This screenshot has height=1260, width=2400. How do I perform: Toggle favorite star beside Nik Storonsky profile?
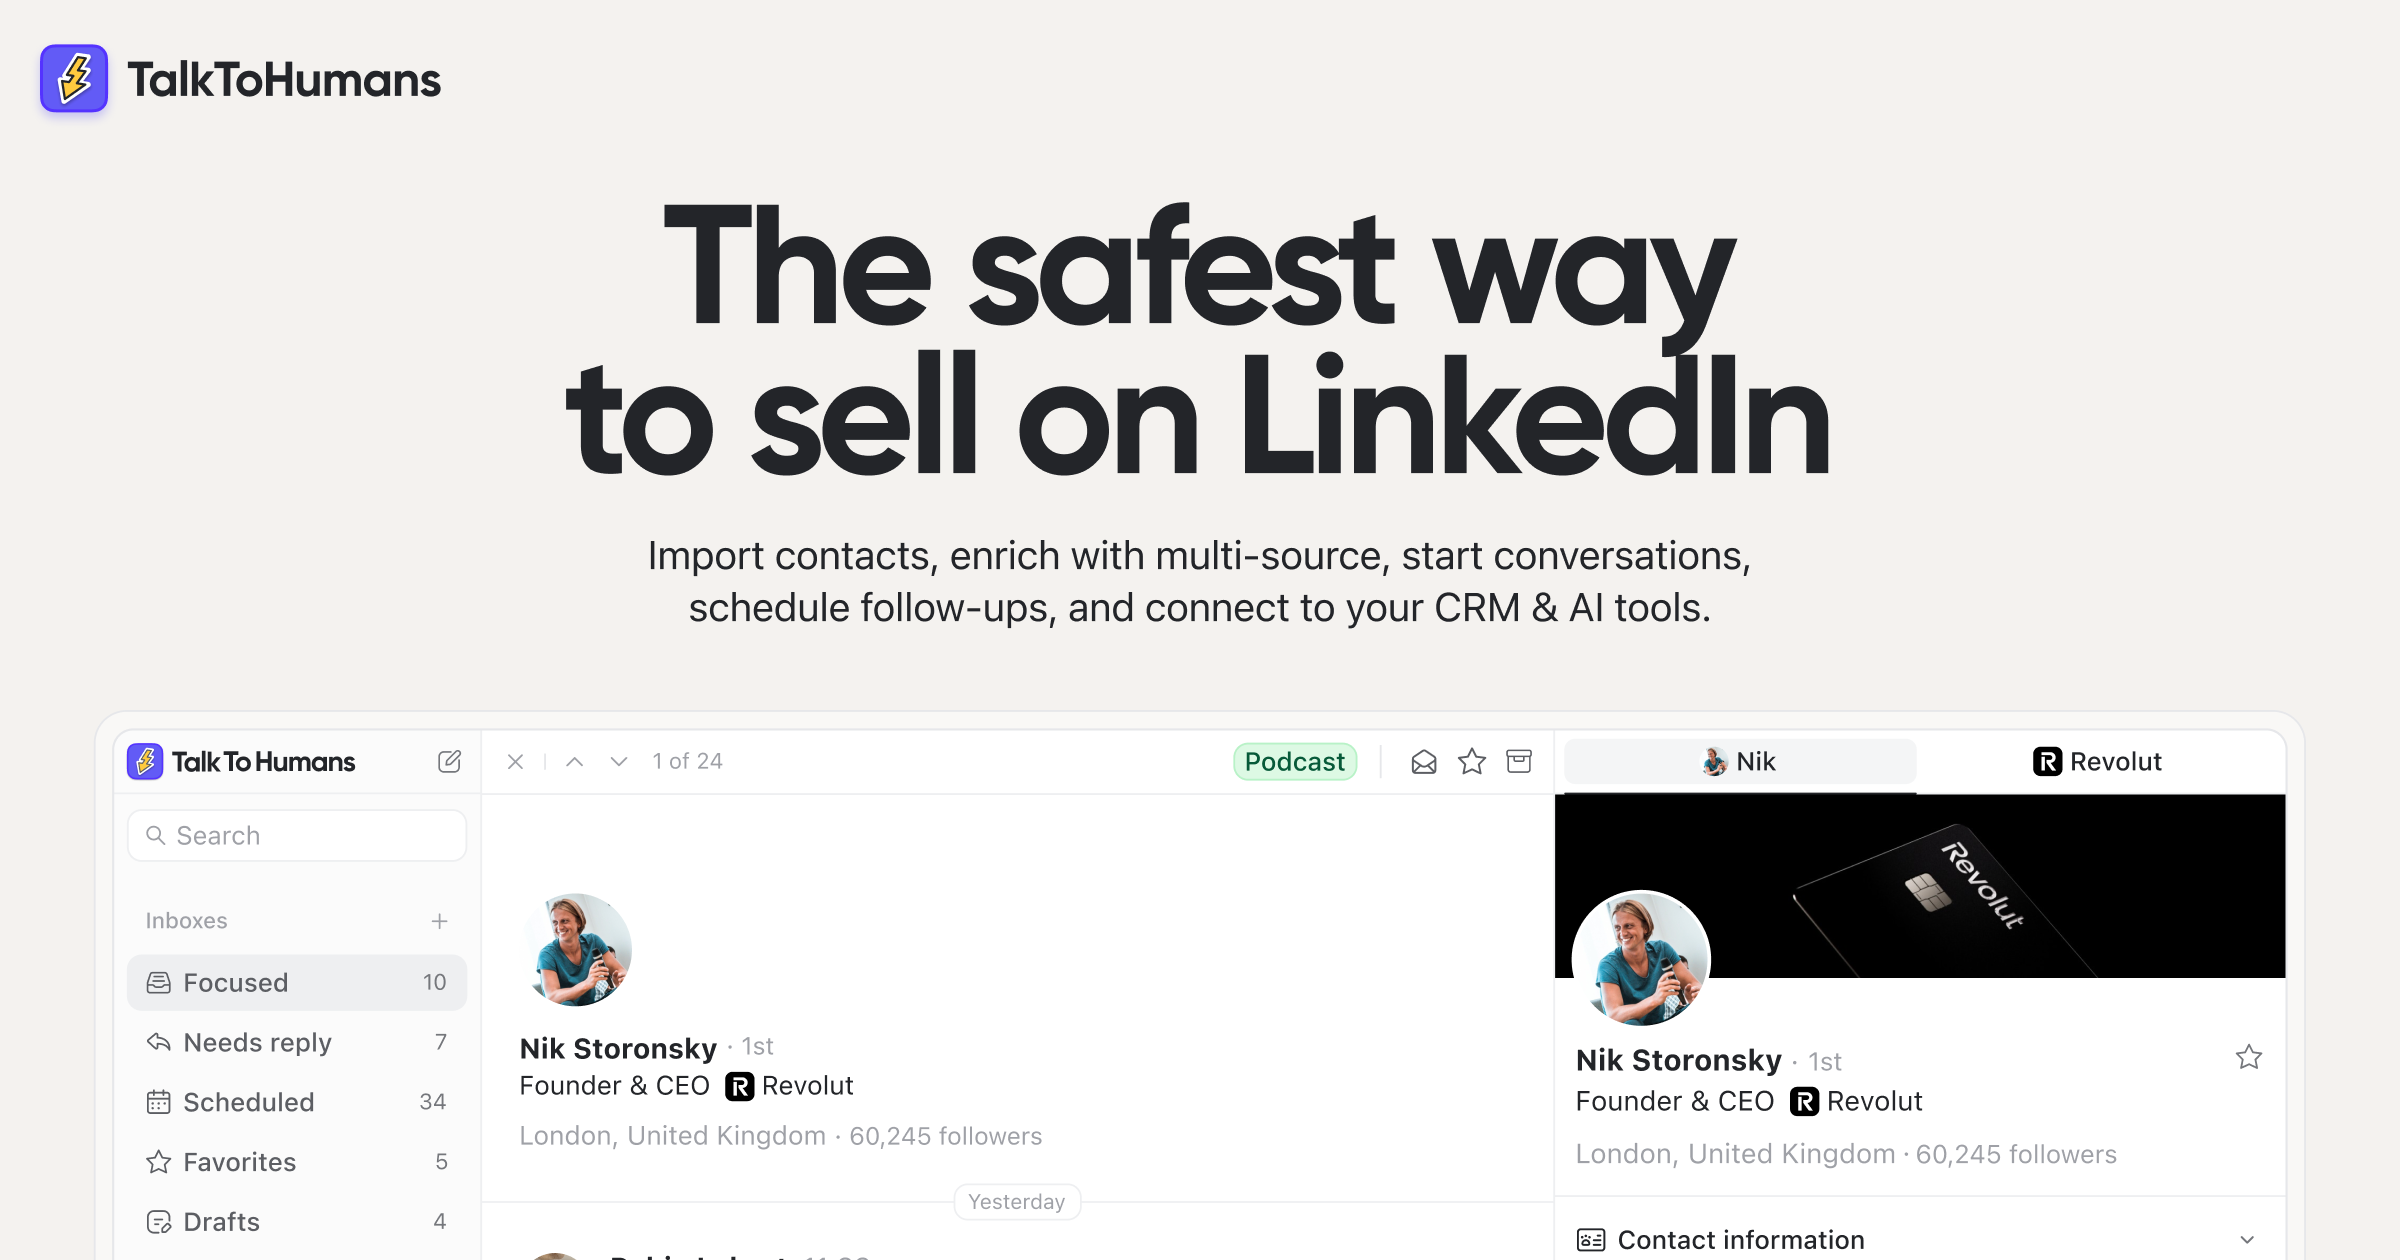(2249, 1057)
